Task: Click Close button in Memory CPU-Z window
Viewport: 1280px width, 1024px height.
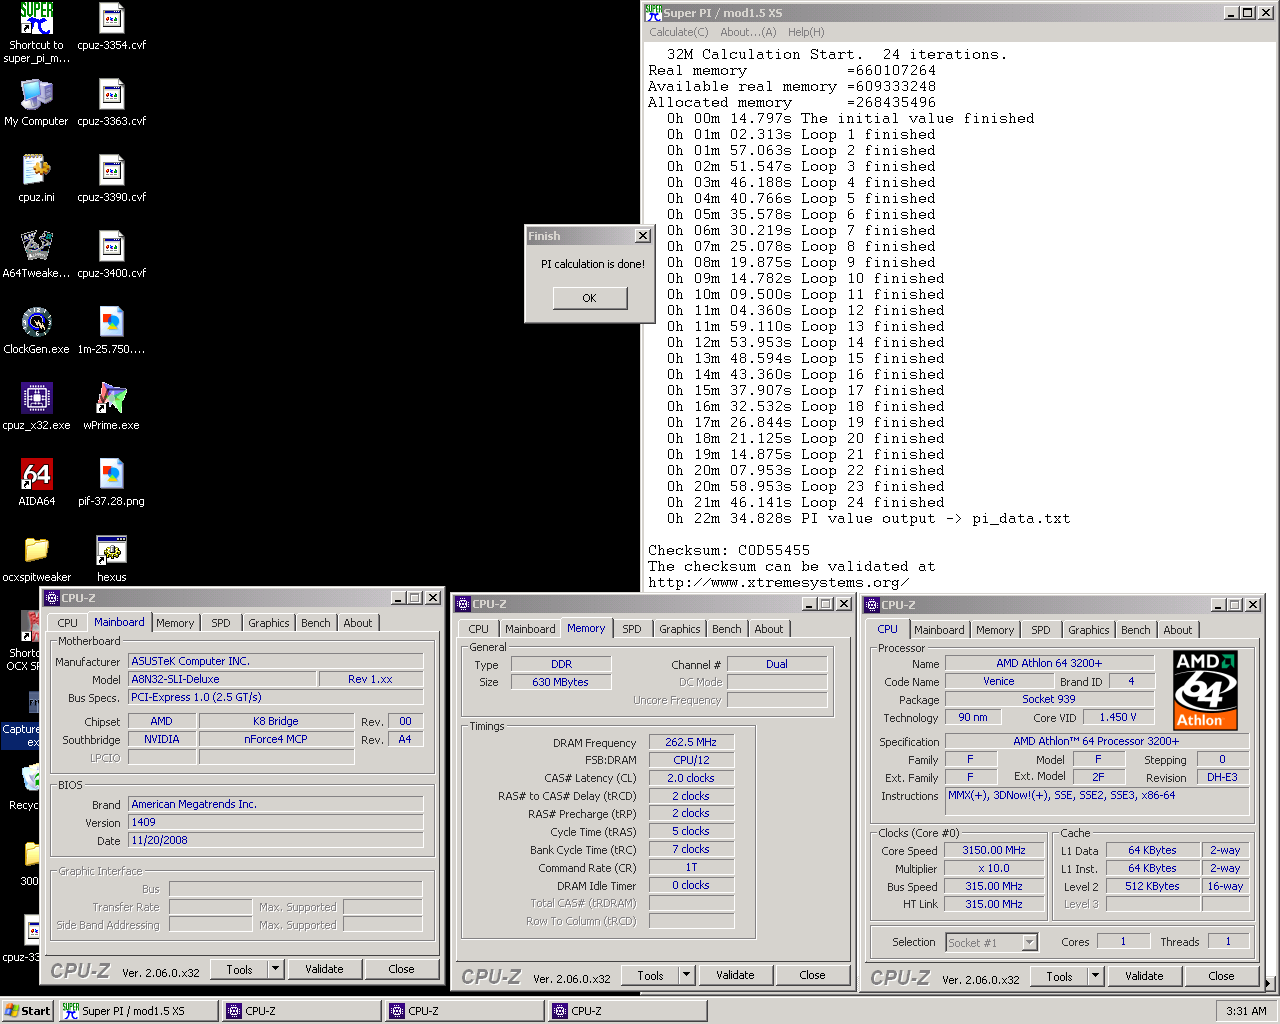Action: coord(812,975)
